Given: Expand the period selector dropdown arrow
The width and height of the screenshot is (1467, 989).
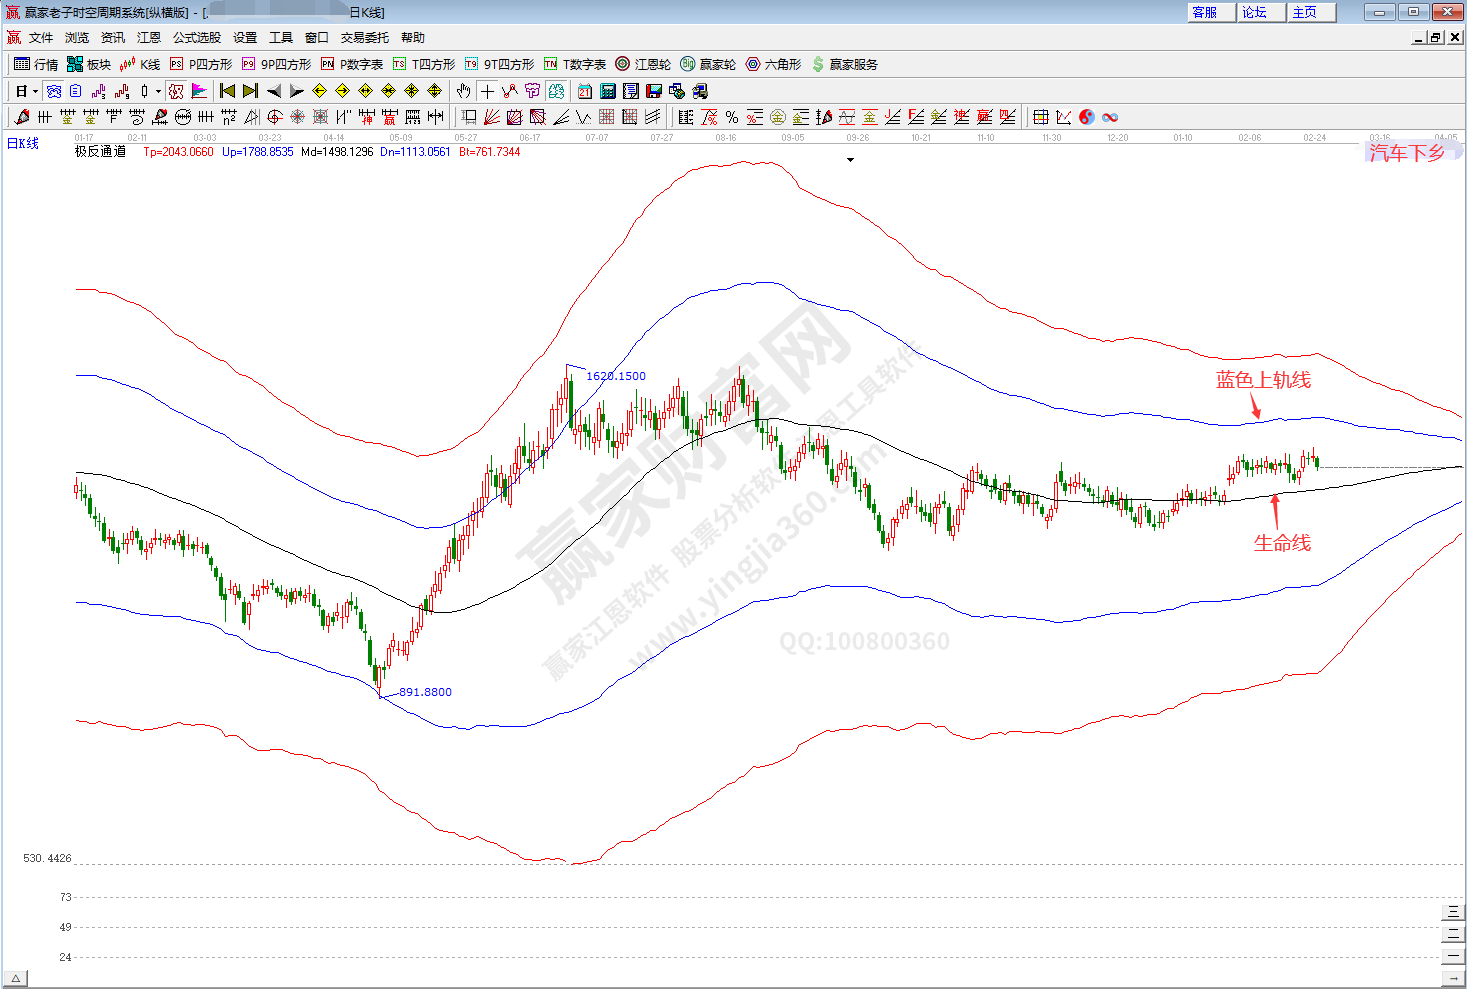Looking at the screenshot, I should point(35,91).
